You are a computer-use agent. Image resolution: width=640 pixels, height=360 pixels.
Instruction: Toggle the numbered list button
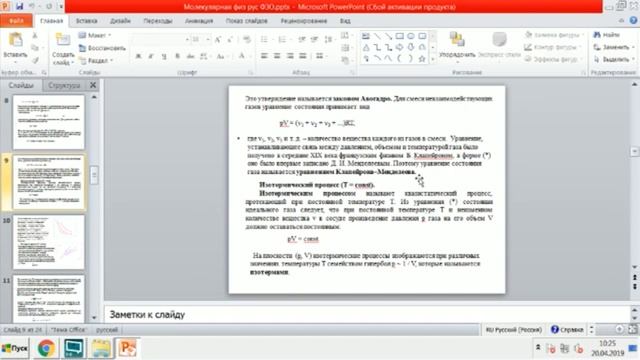[x=283, y=40]
